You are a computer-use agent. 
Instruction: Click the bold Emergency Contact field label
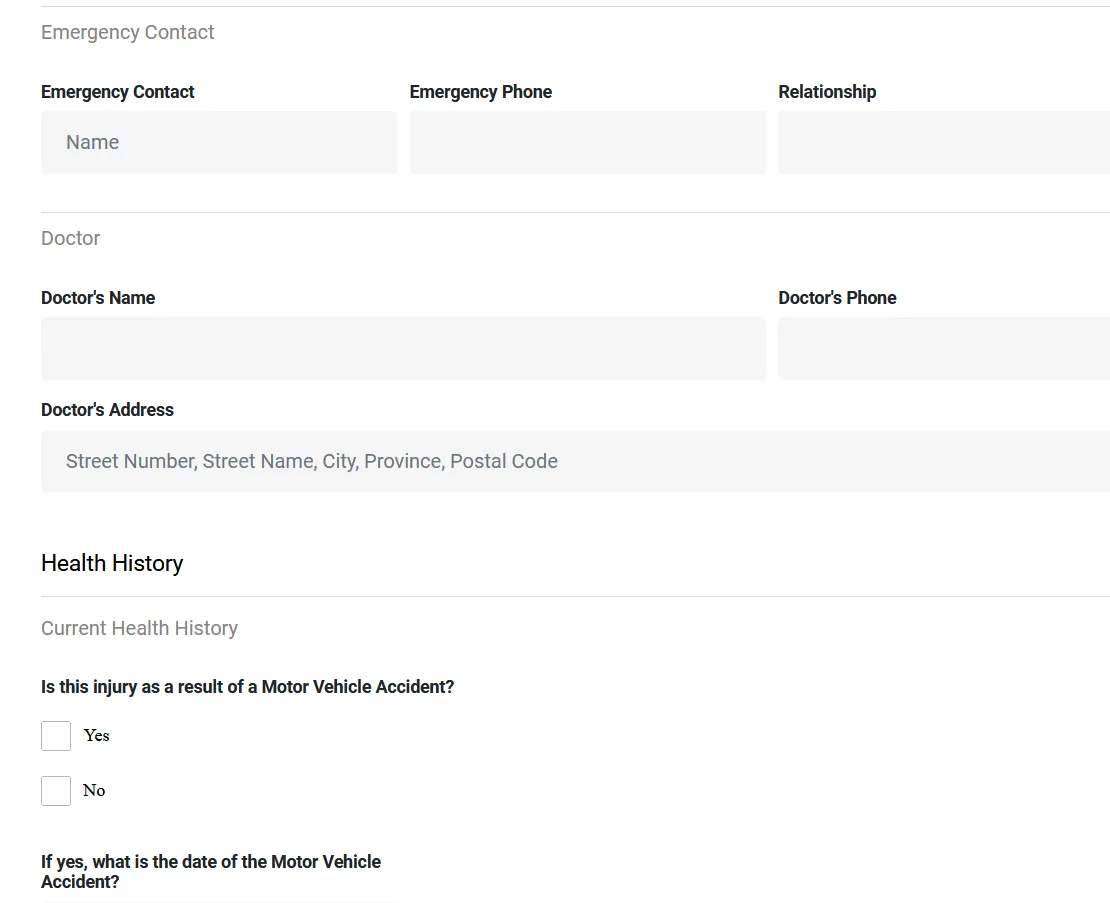pos(118,92)
